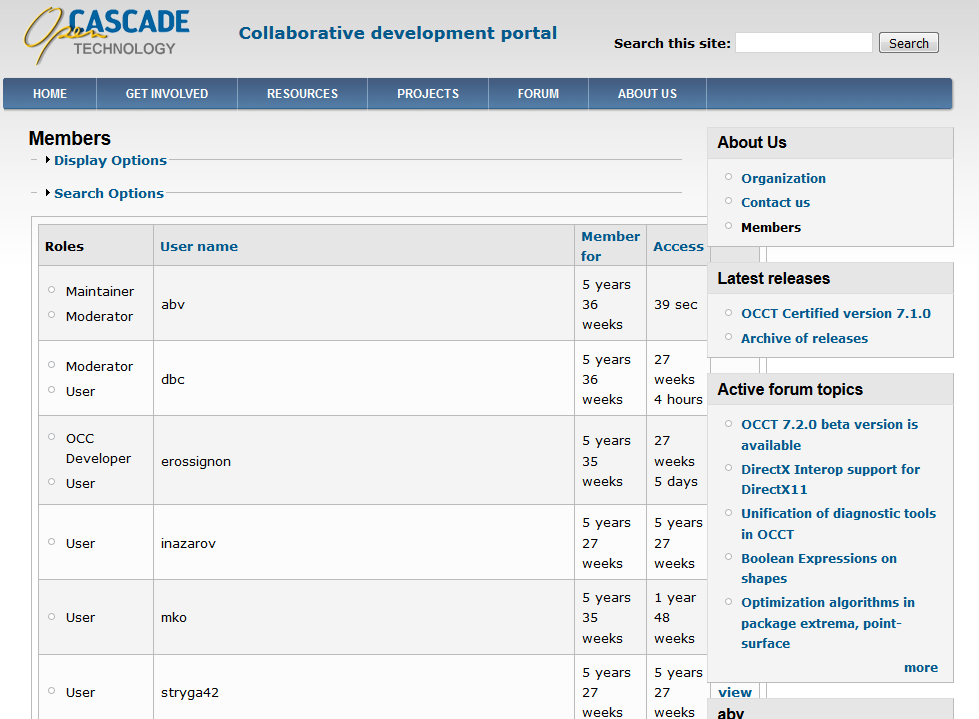Viewport: 979px width, 719px height.
Task: Open the GET INVOLVED menu
Action: [x=167, y=94]
